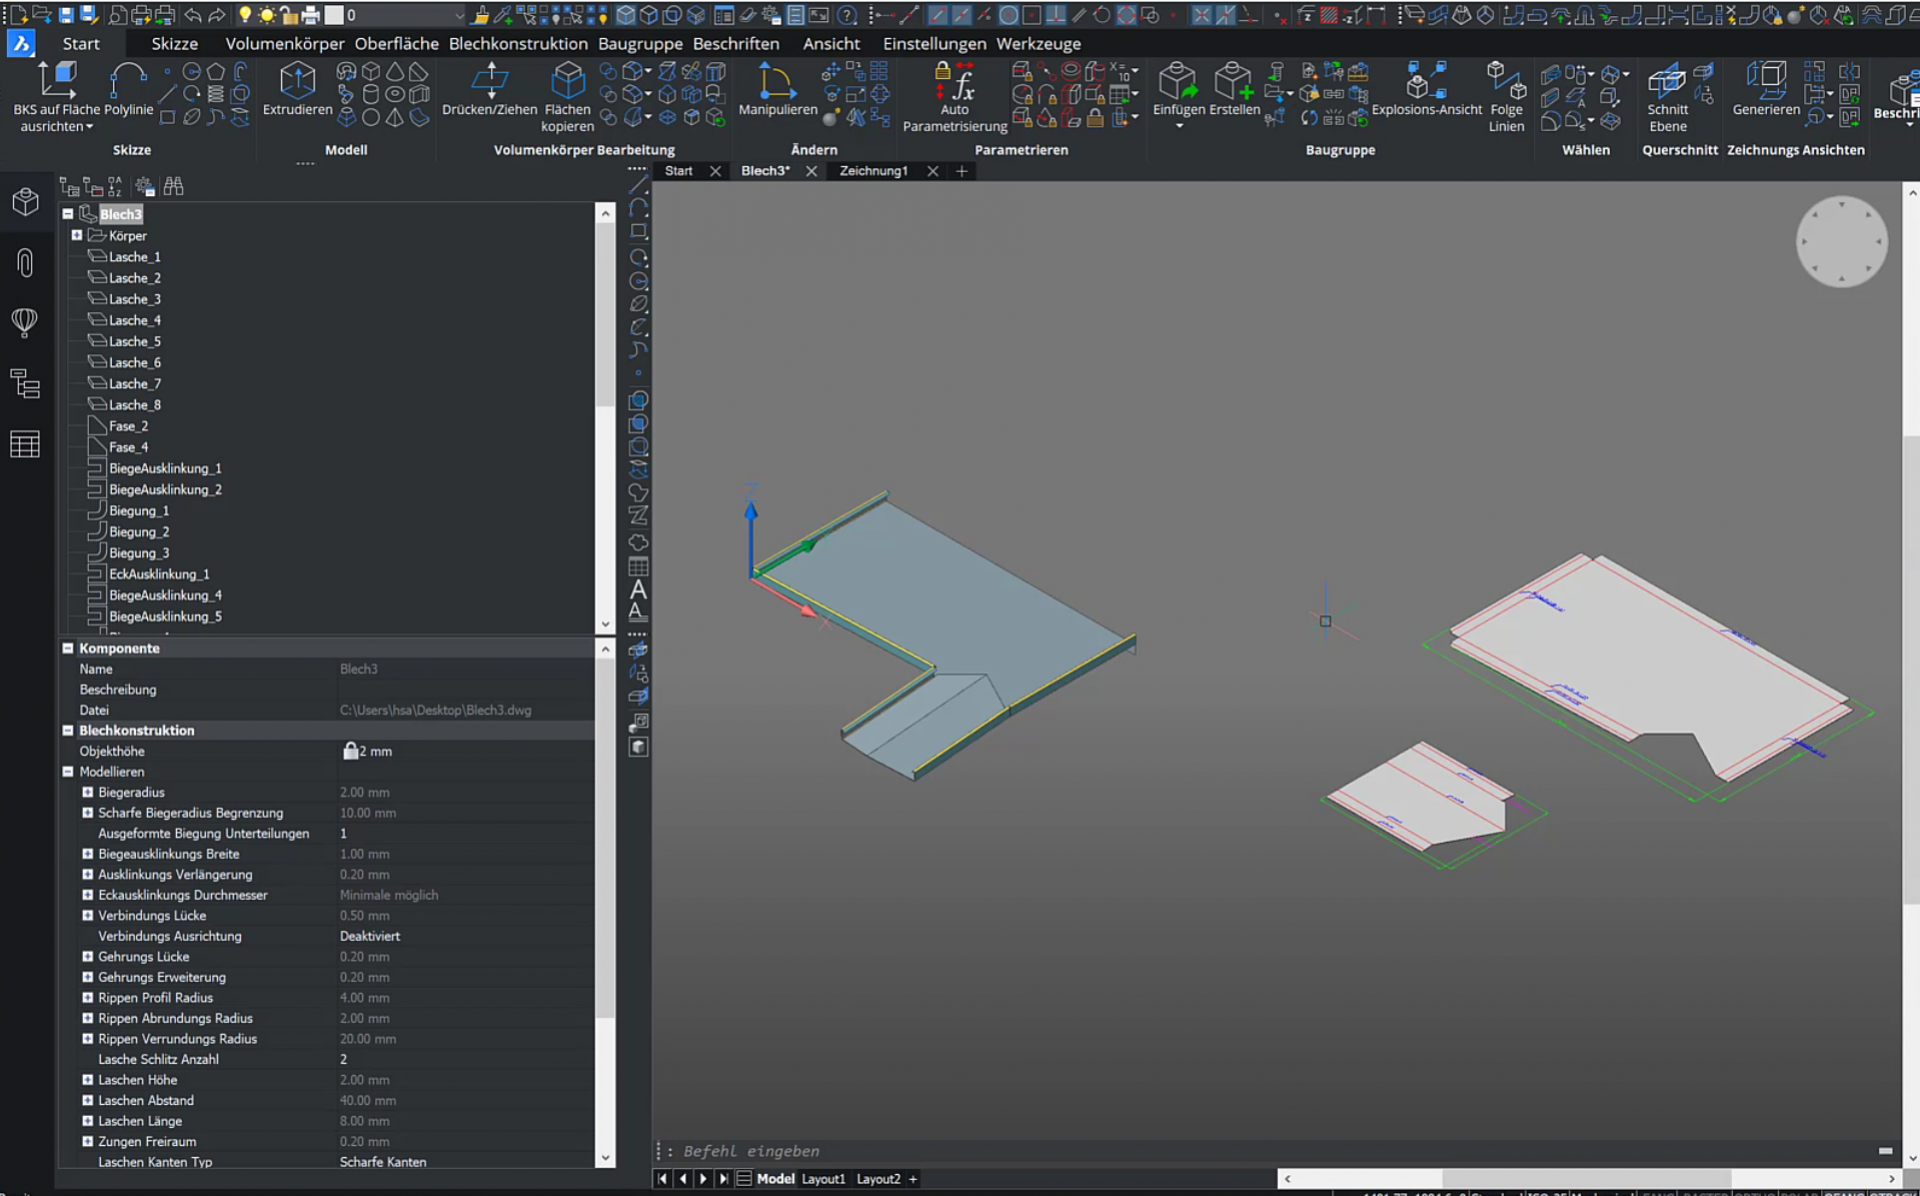Click the LookFrom view widget circle
Viewport: 1920px width, 1196px height.
pyautogui.click(x=1841, y=241)
